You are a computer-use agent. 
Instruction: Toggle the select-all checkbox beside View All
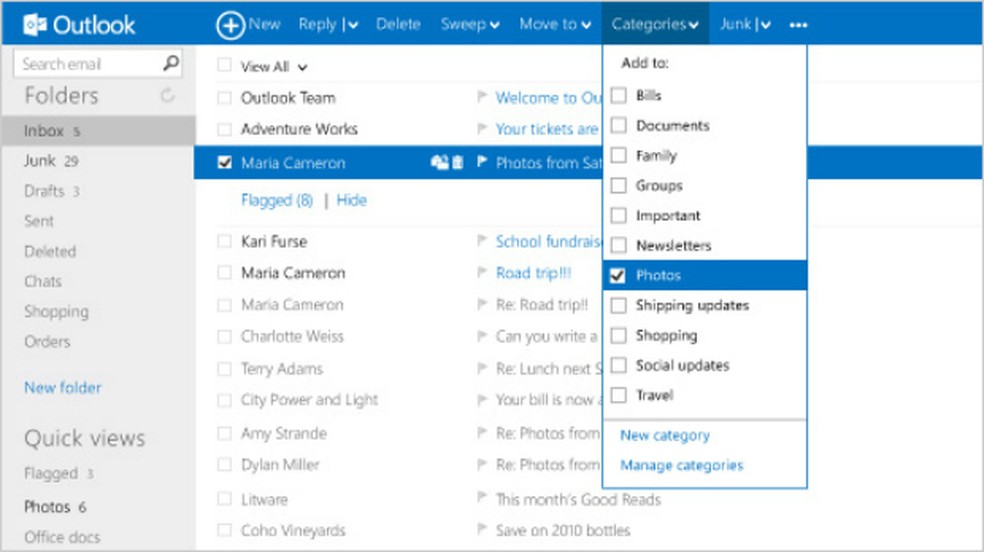coord(224,65)
